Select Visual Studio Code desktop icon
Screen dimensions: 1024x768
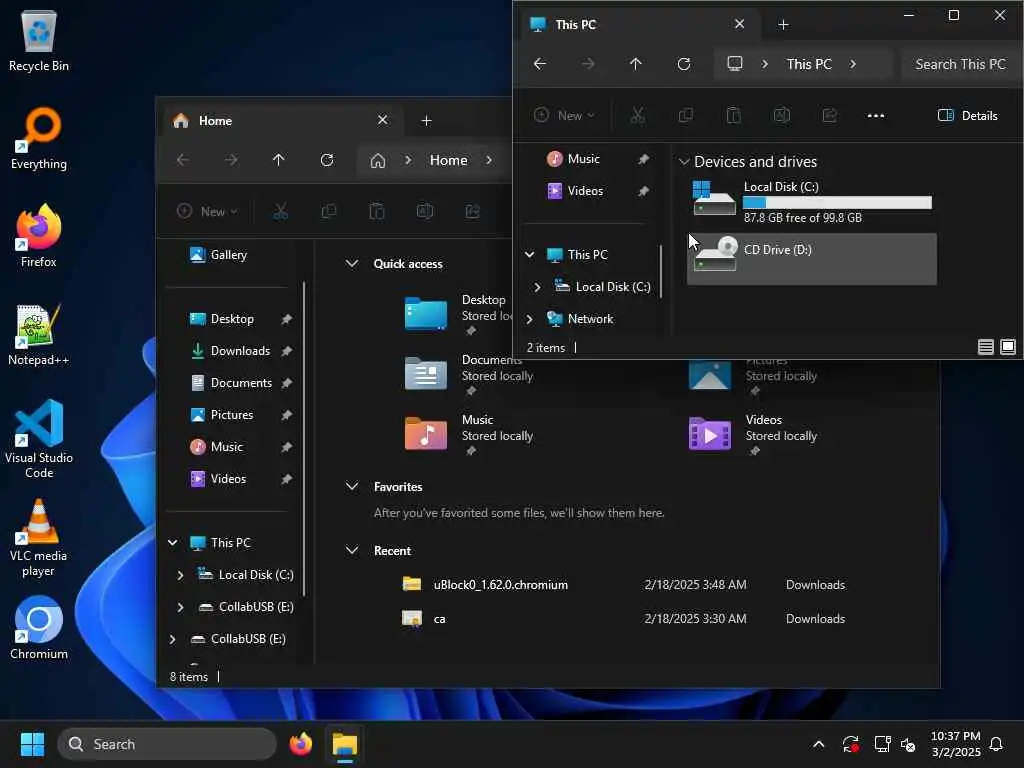point(39,439)
